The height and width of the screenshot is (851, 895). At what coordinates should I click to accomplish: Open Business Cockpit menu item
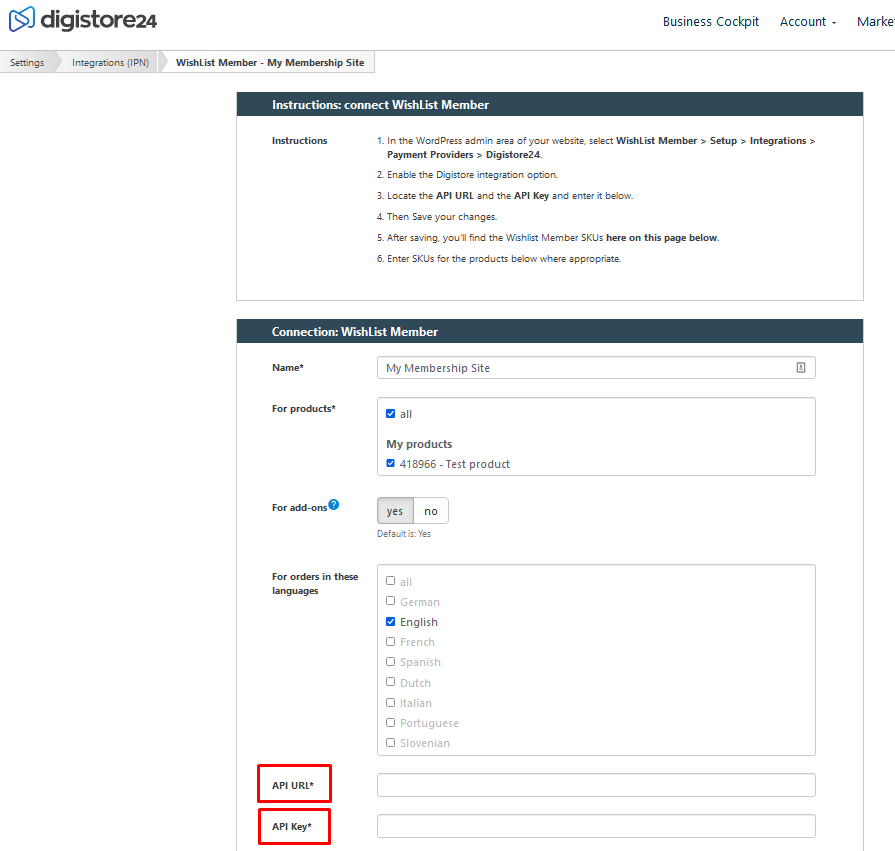click(711, 22)
